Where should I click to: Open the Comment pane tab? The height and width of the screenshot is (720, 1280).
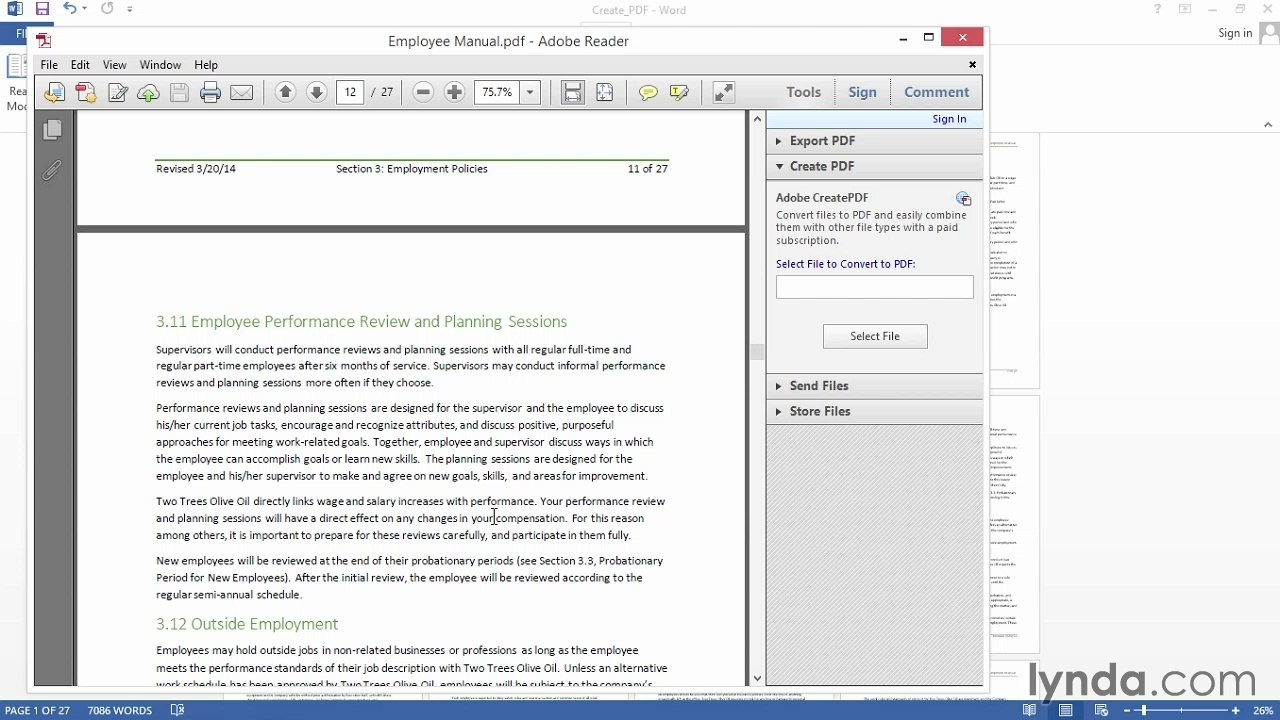pos(936,92)
